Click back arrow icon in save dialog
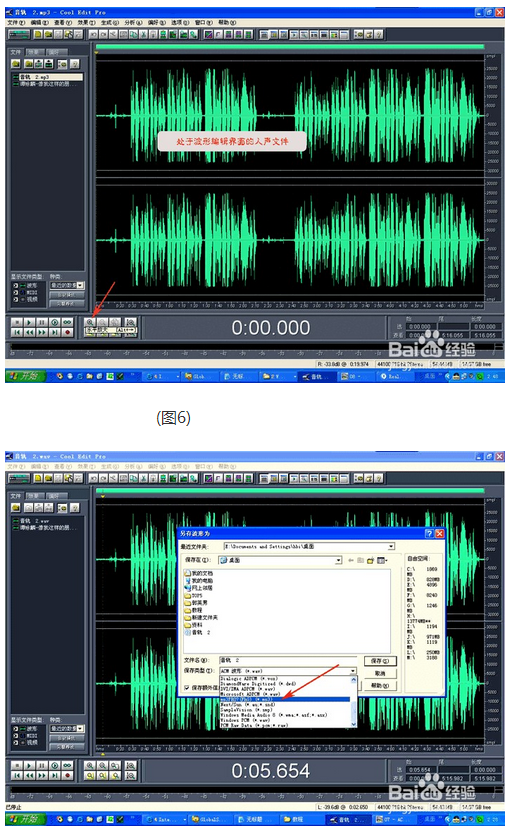The width and height of the screenshot is (506, 827). tap(351, 560)
